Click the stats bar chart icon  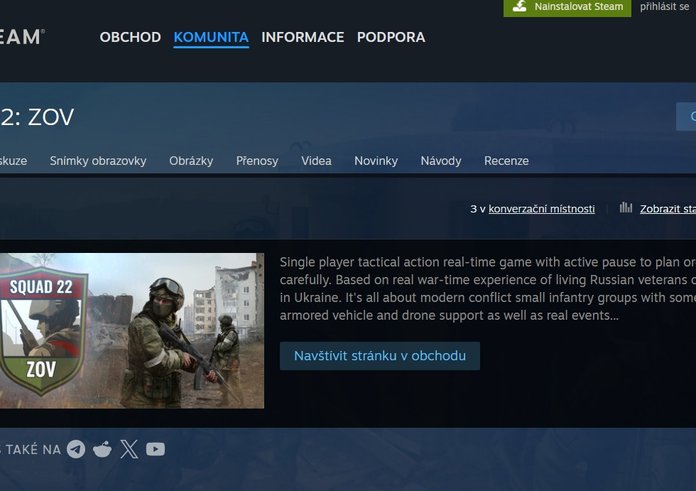626,207
